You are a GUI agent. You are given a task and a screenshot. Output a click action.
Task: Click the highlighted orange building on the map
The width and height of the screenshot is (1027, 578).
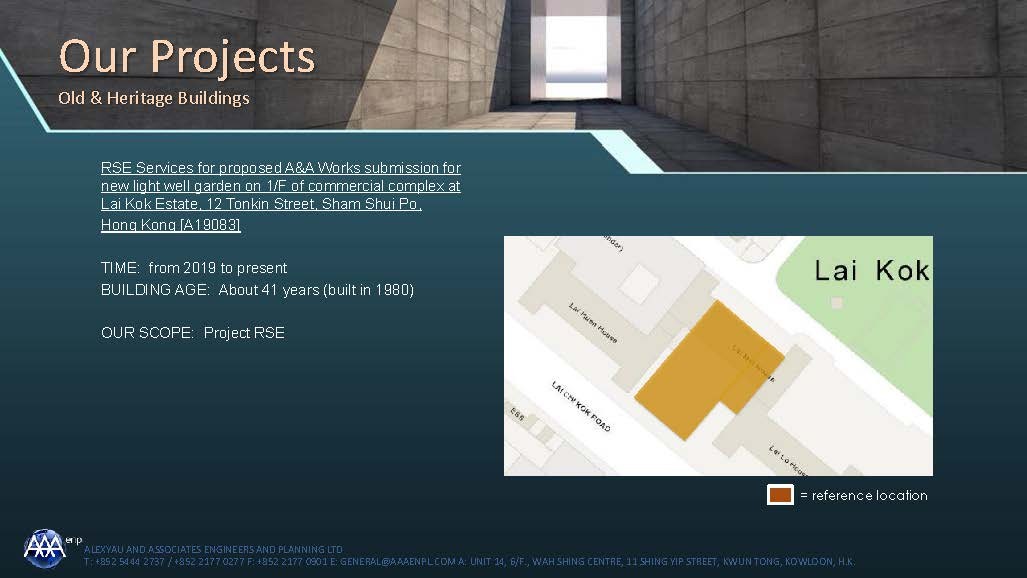700,370
